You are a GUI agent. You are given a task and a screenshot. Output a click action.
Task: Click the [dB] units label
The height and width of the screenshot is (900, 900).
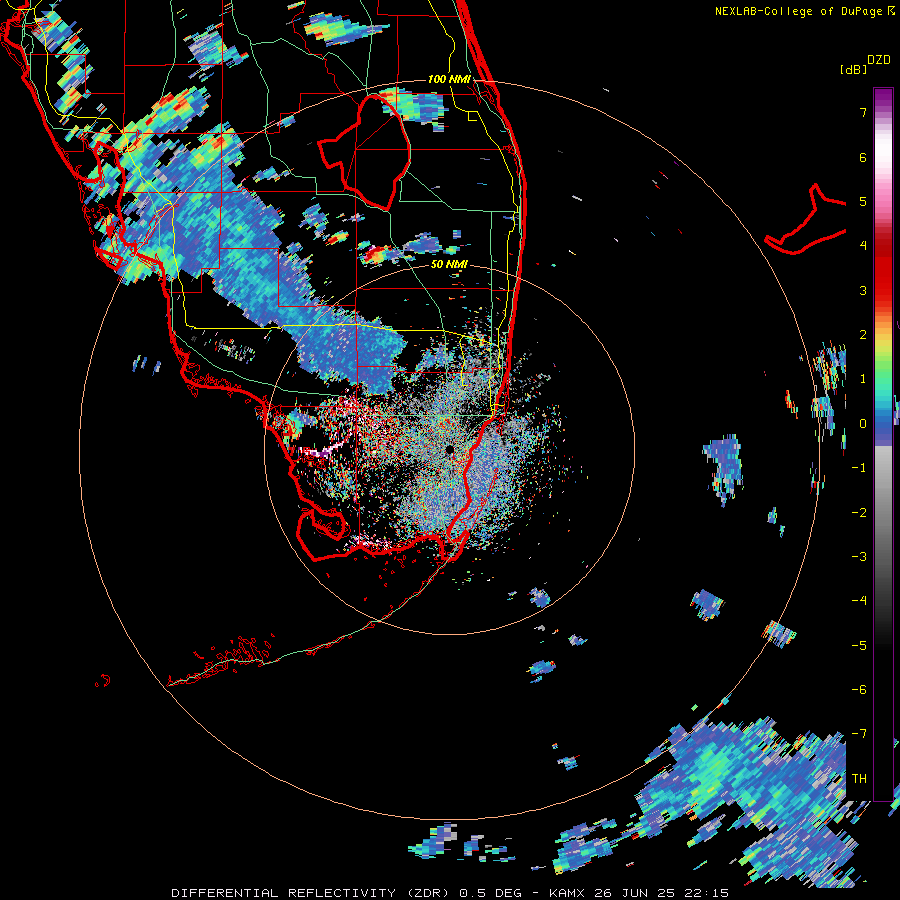[x=854, y=69]
